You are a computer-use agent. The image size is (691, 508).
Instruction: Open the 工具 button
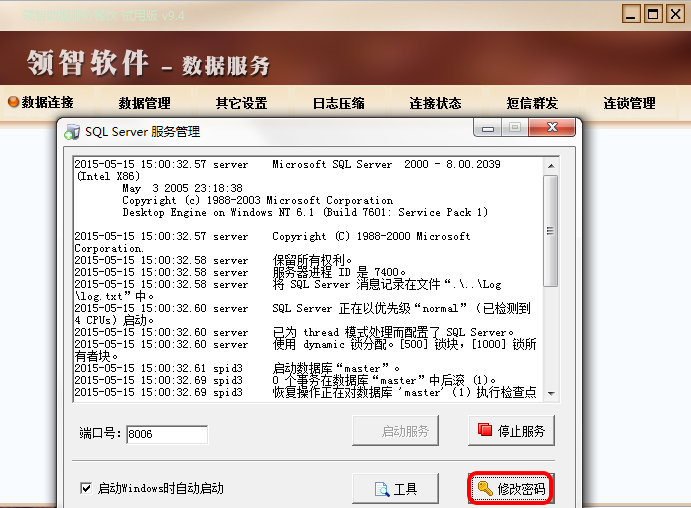tap(395, 489)
